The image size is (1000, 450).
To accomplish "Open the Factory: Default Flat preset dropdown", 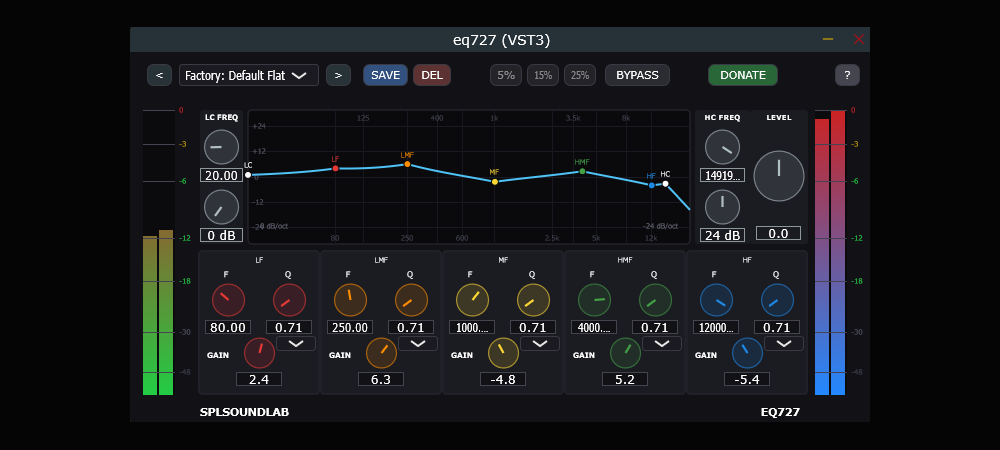I will (249, 75).
